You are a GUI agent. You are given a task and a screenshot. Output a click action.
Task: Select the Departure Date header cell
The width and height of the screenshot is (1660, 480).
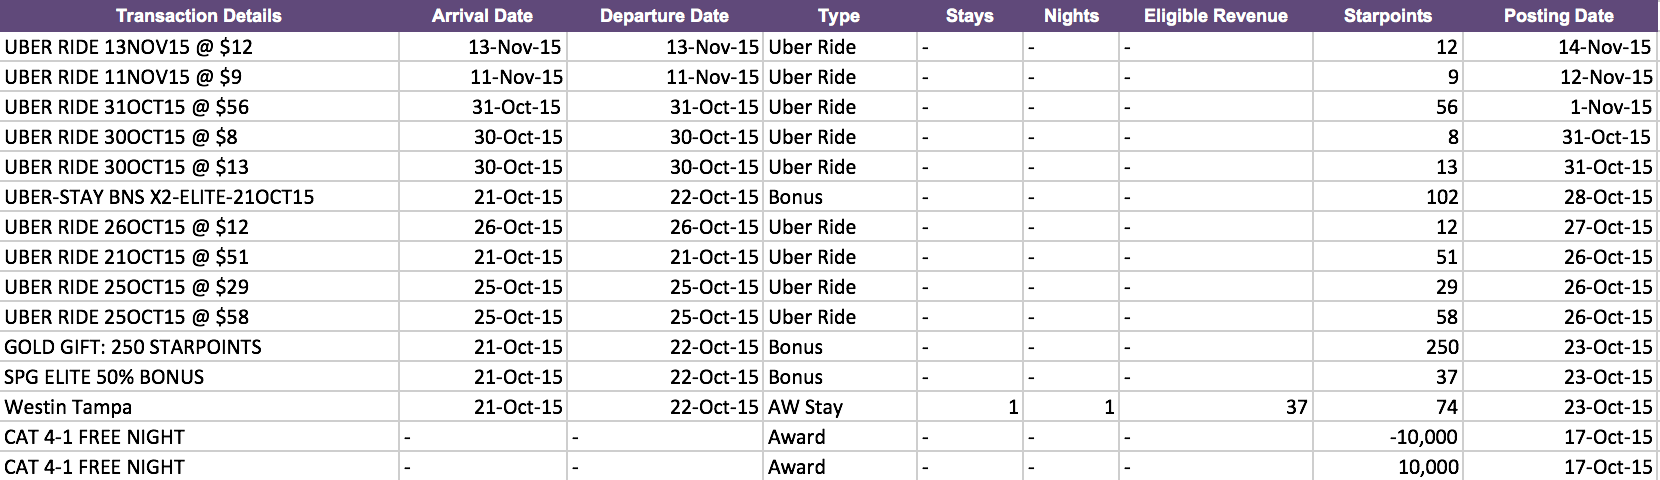[665, 16]
